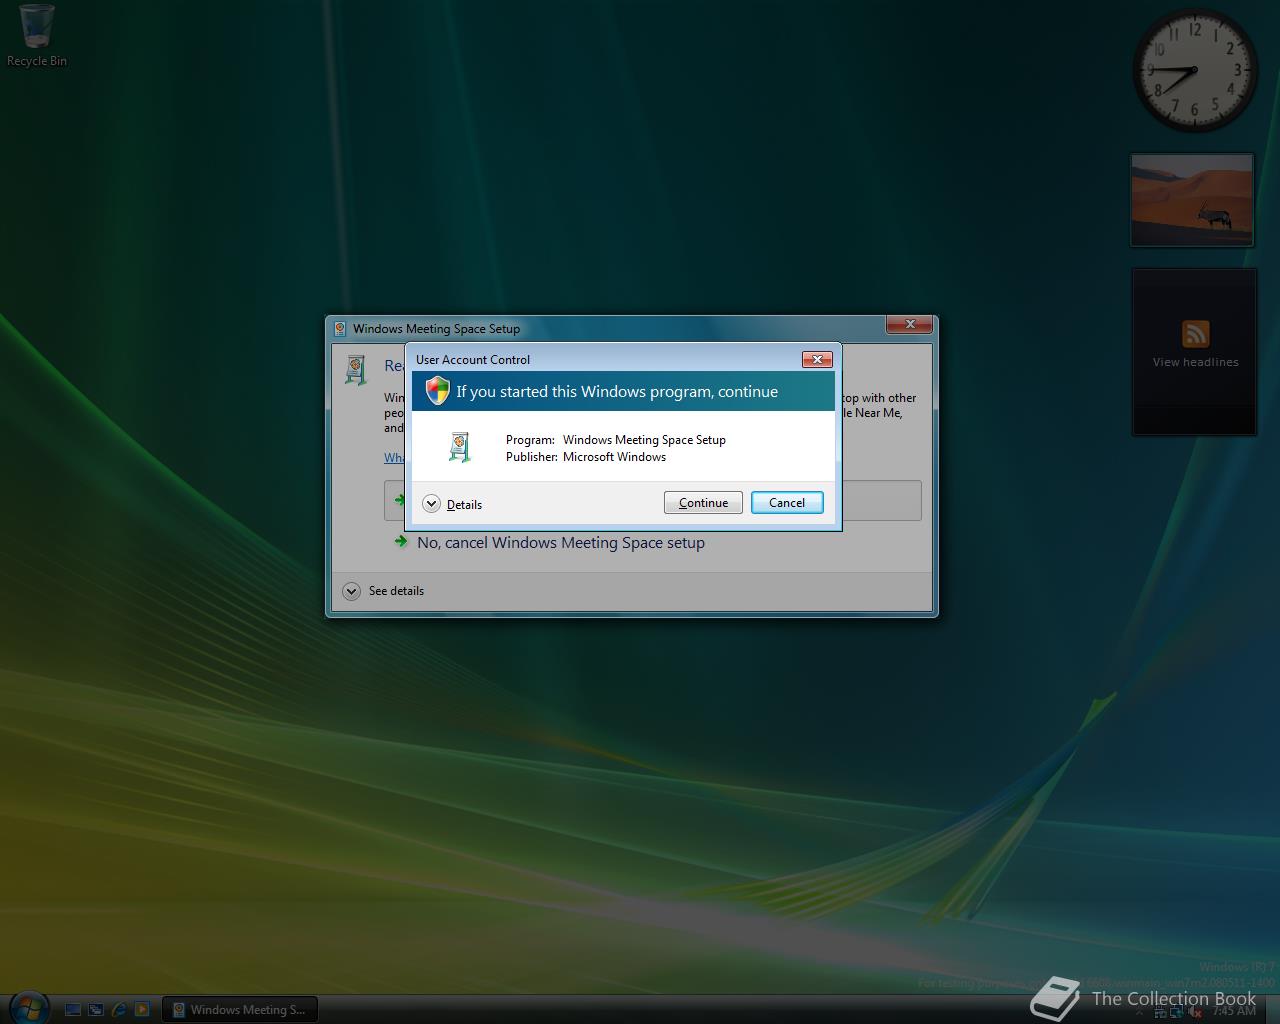Open the Start menu orb
The height and width of the screenshot is (1024, 1280).
(27, 1007)
